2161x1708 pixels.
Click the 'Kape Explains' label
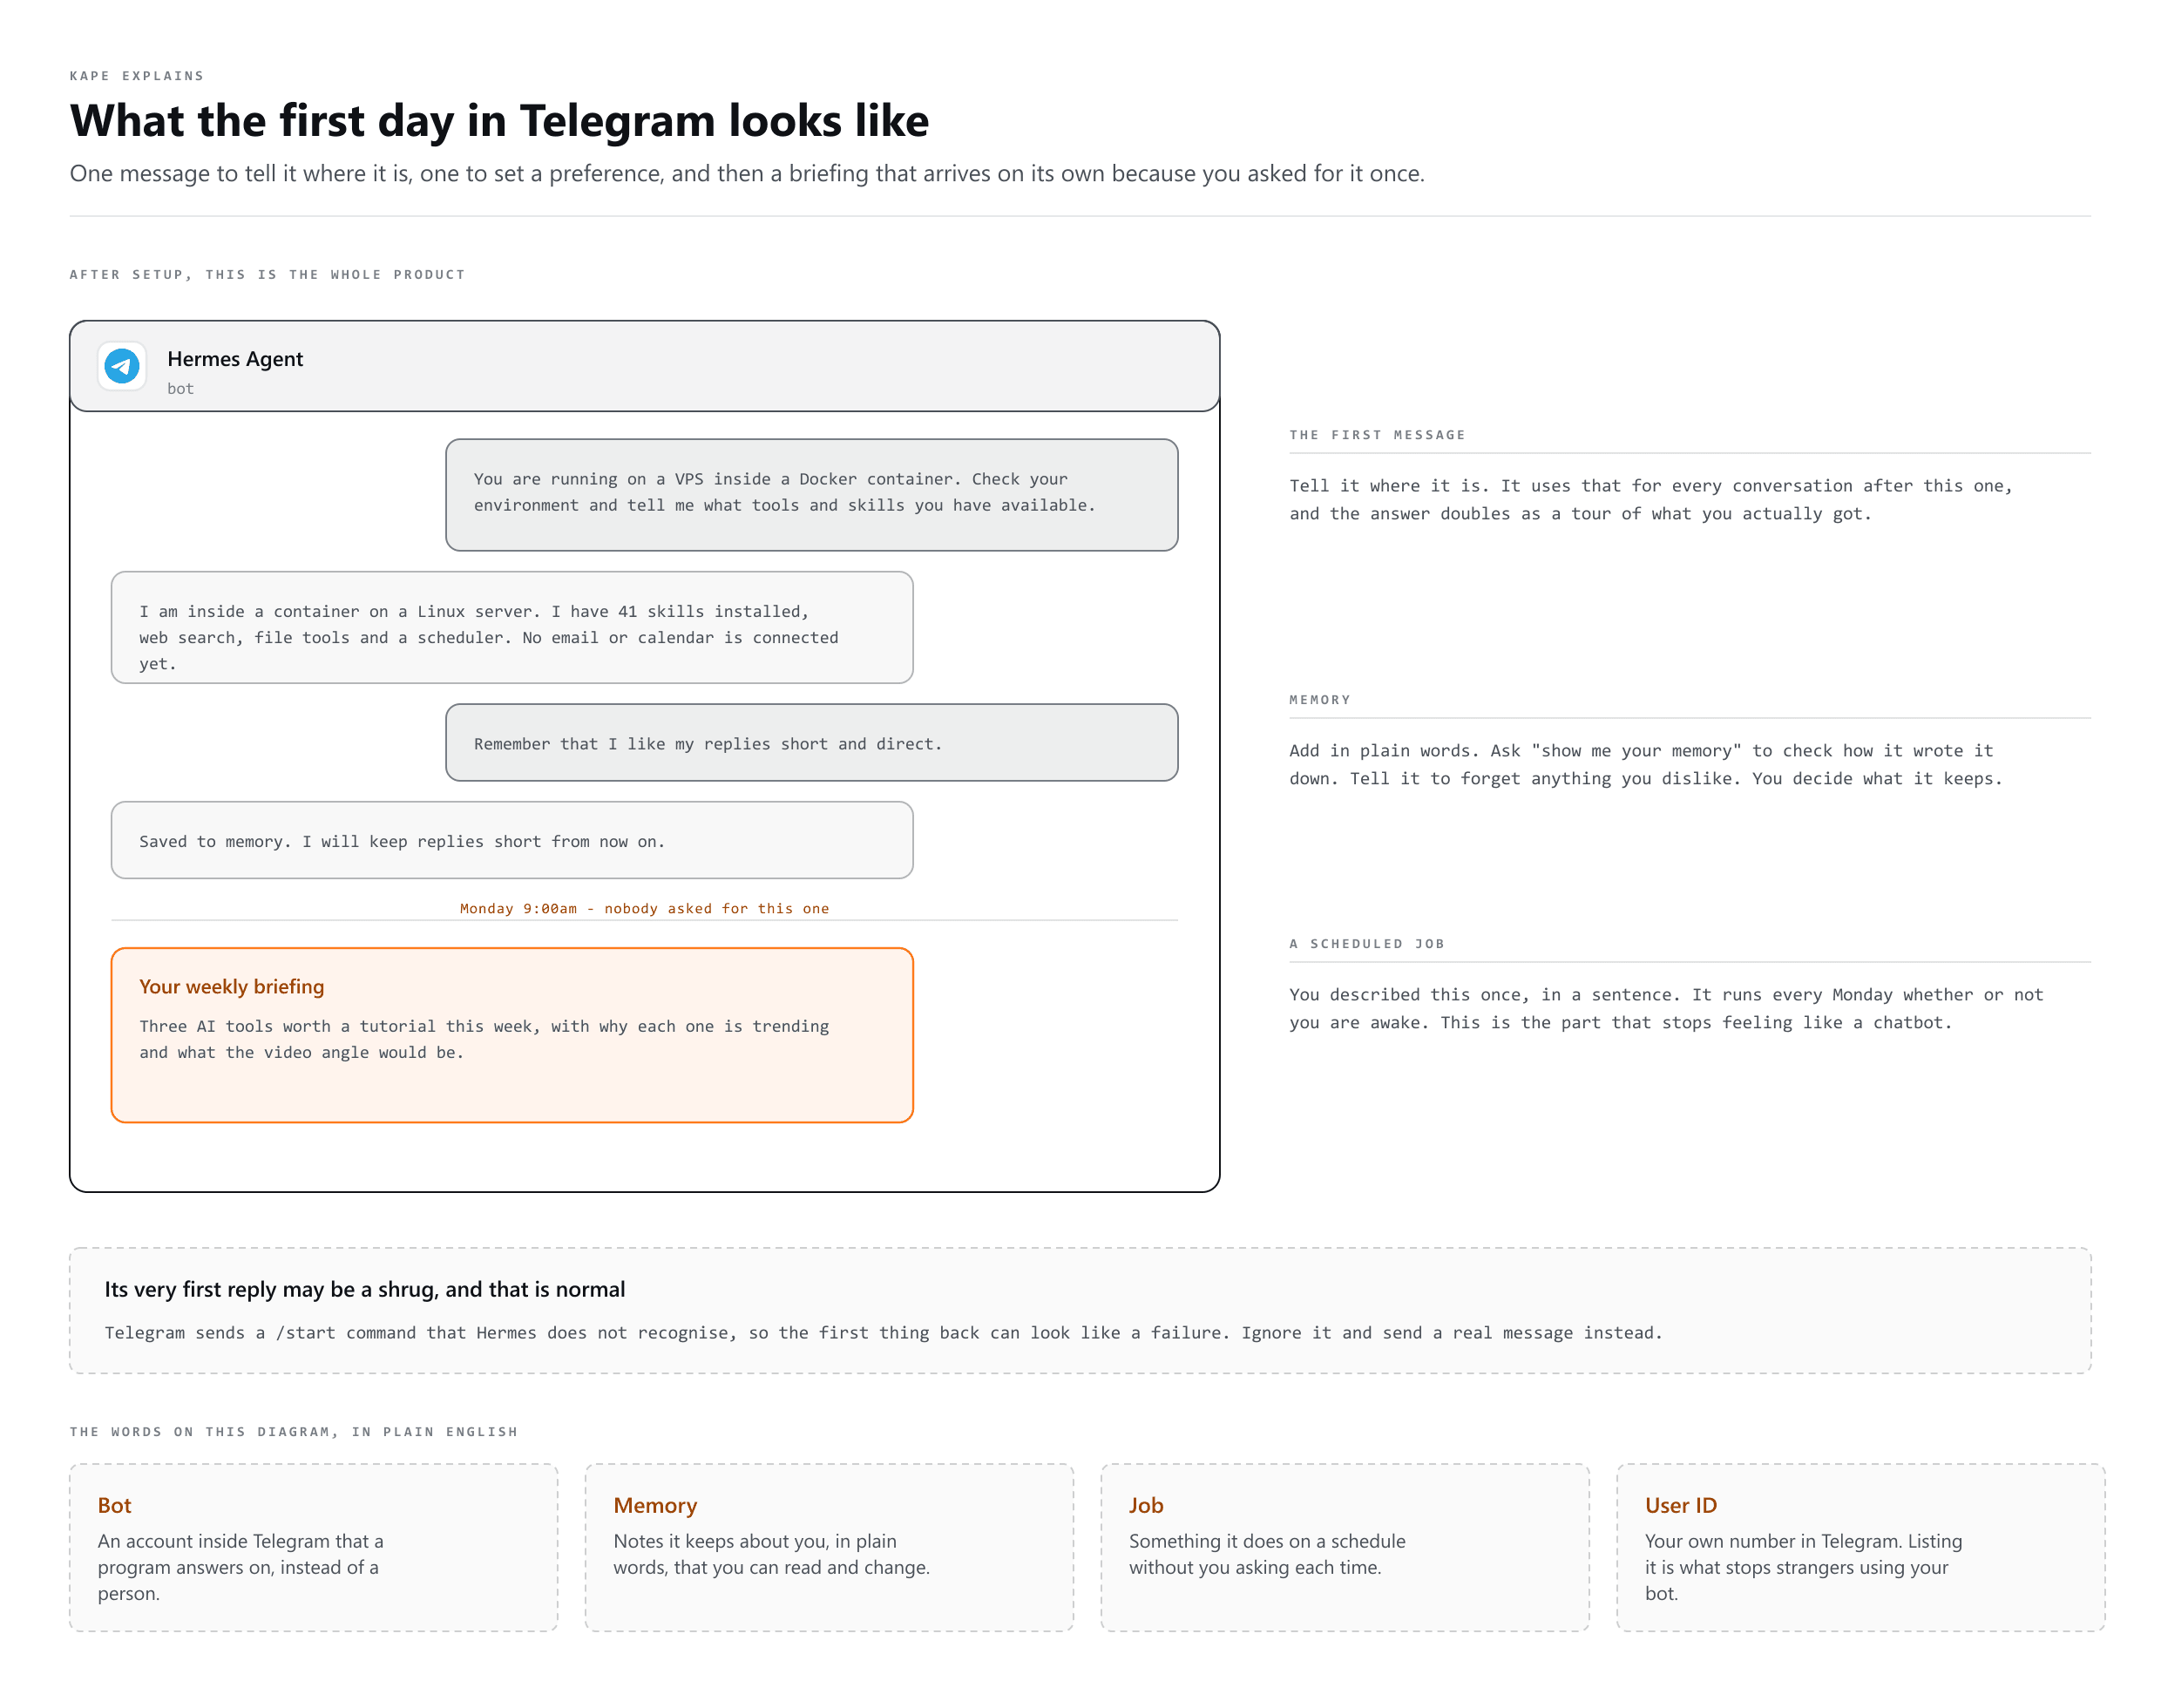tap(137, 76)
